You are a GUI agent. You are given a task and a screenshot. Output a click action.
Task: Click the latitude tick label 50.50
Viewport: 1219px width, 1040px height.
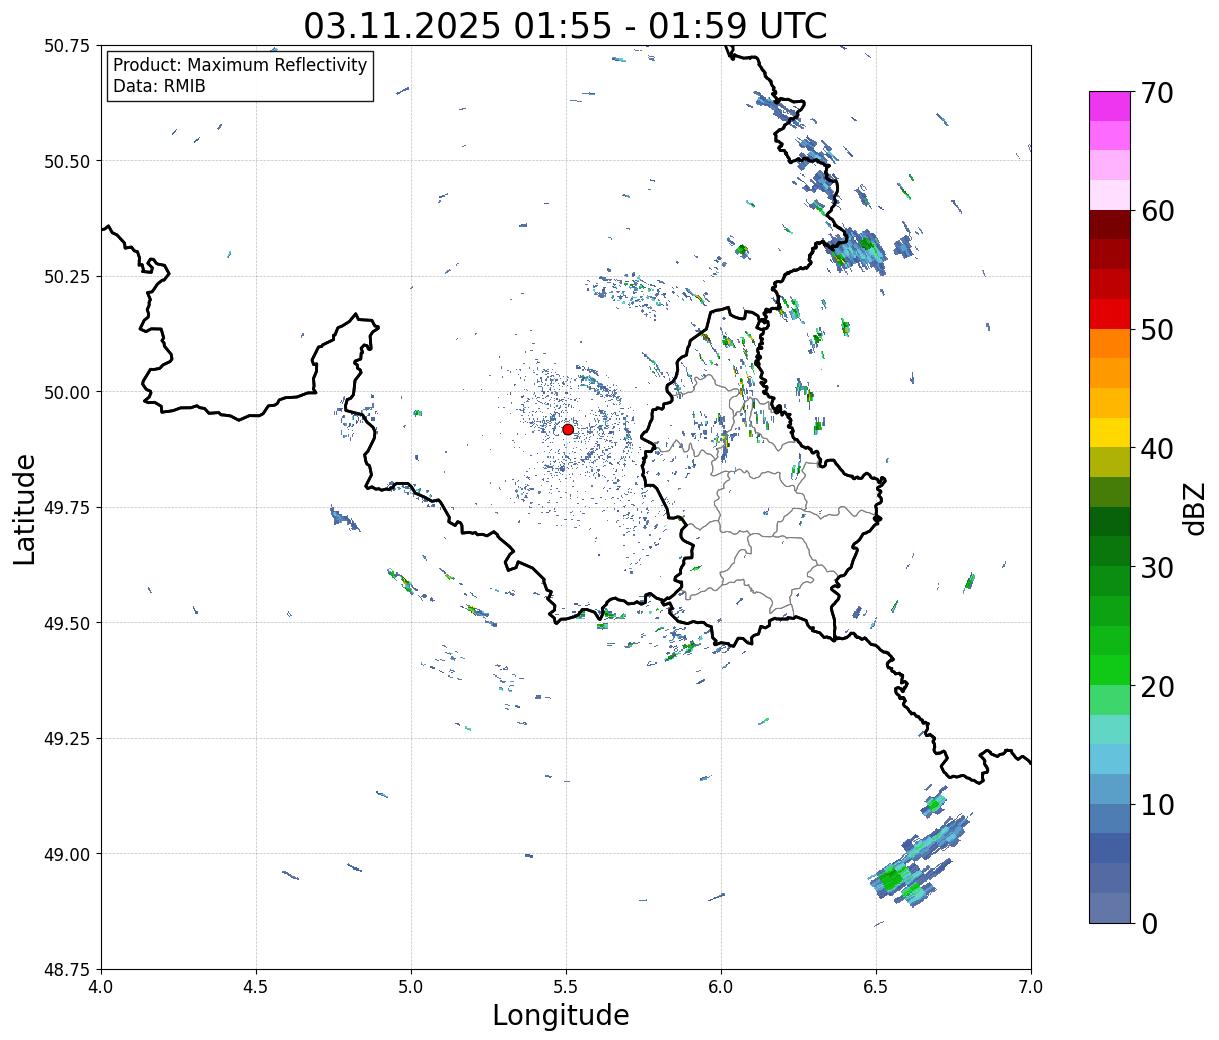tap(67, 161)
